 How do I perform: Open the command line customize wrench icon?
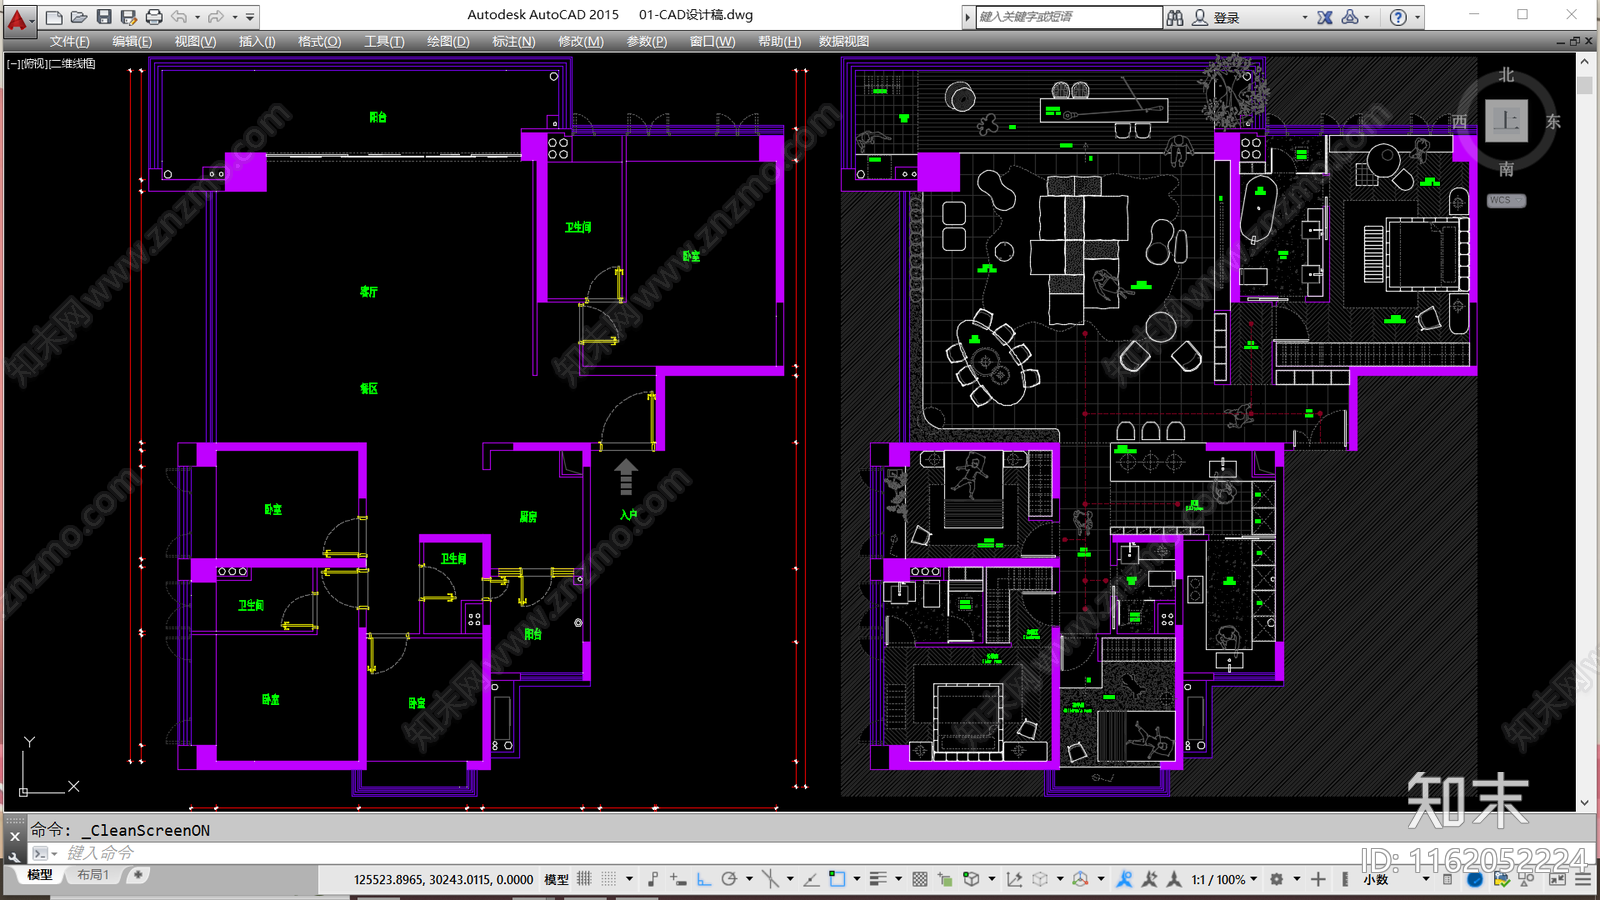[x=14, y=856]
